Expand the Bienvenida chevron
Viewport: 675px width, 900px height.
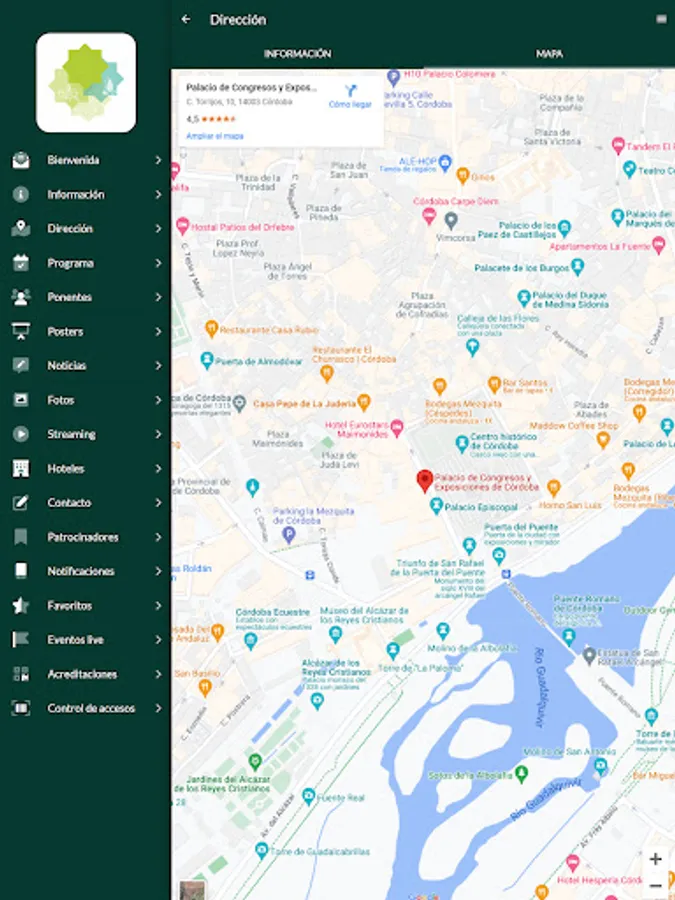[x=158, y=160]
